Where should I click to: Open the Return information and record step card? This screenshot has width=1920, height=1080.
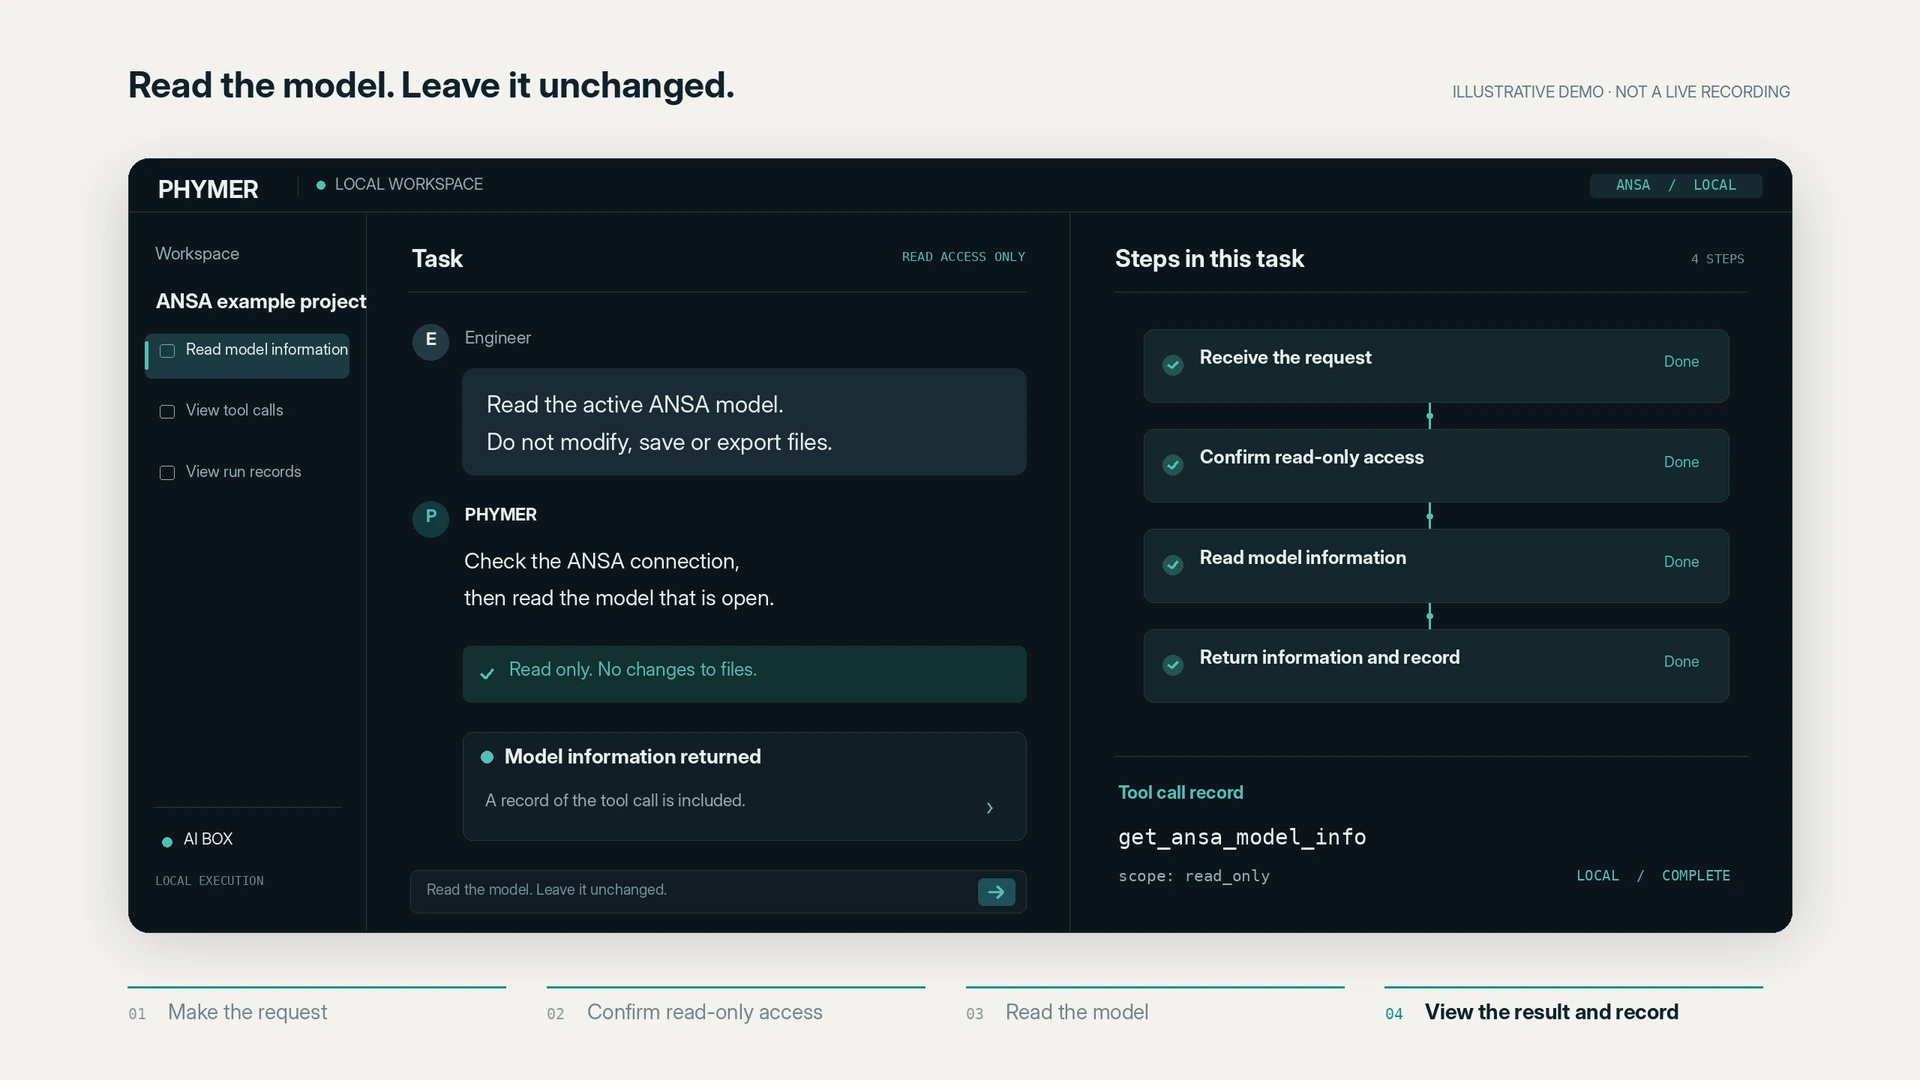click(x=1436, y=666)
